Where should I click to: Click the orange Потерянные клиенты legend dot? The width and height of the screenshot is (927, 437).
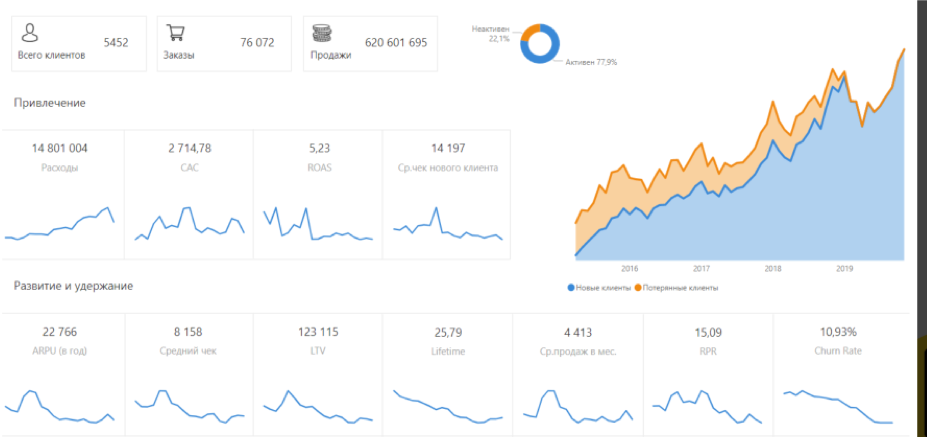click(x=639, y=287)
